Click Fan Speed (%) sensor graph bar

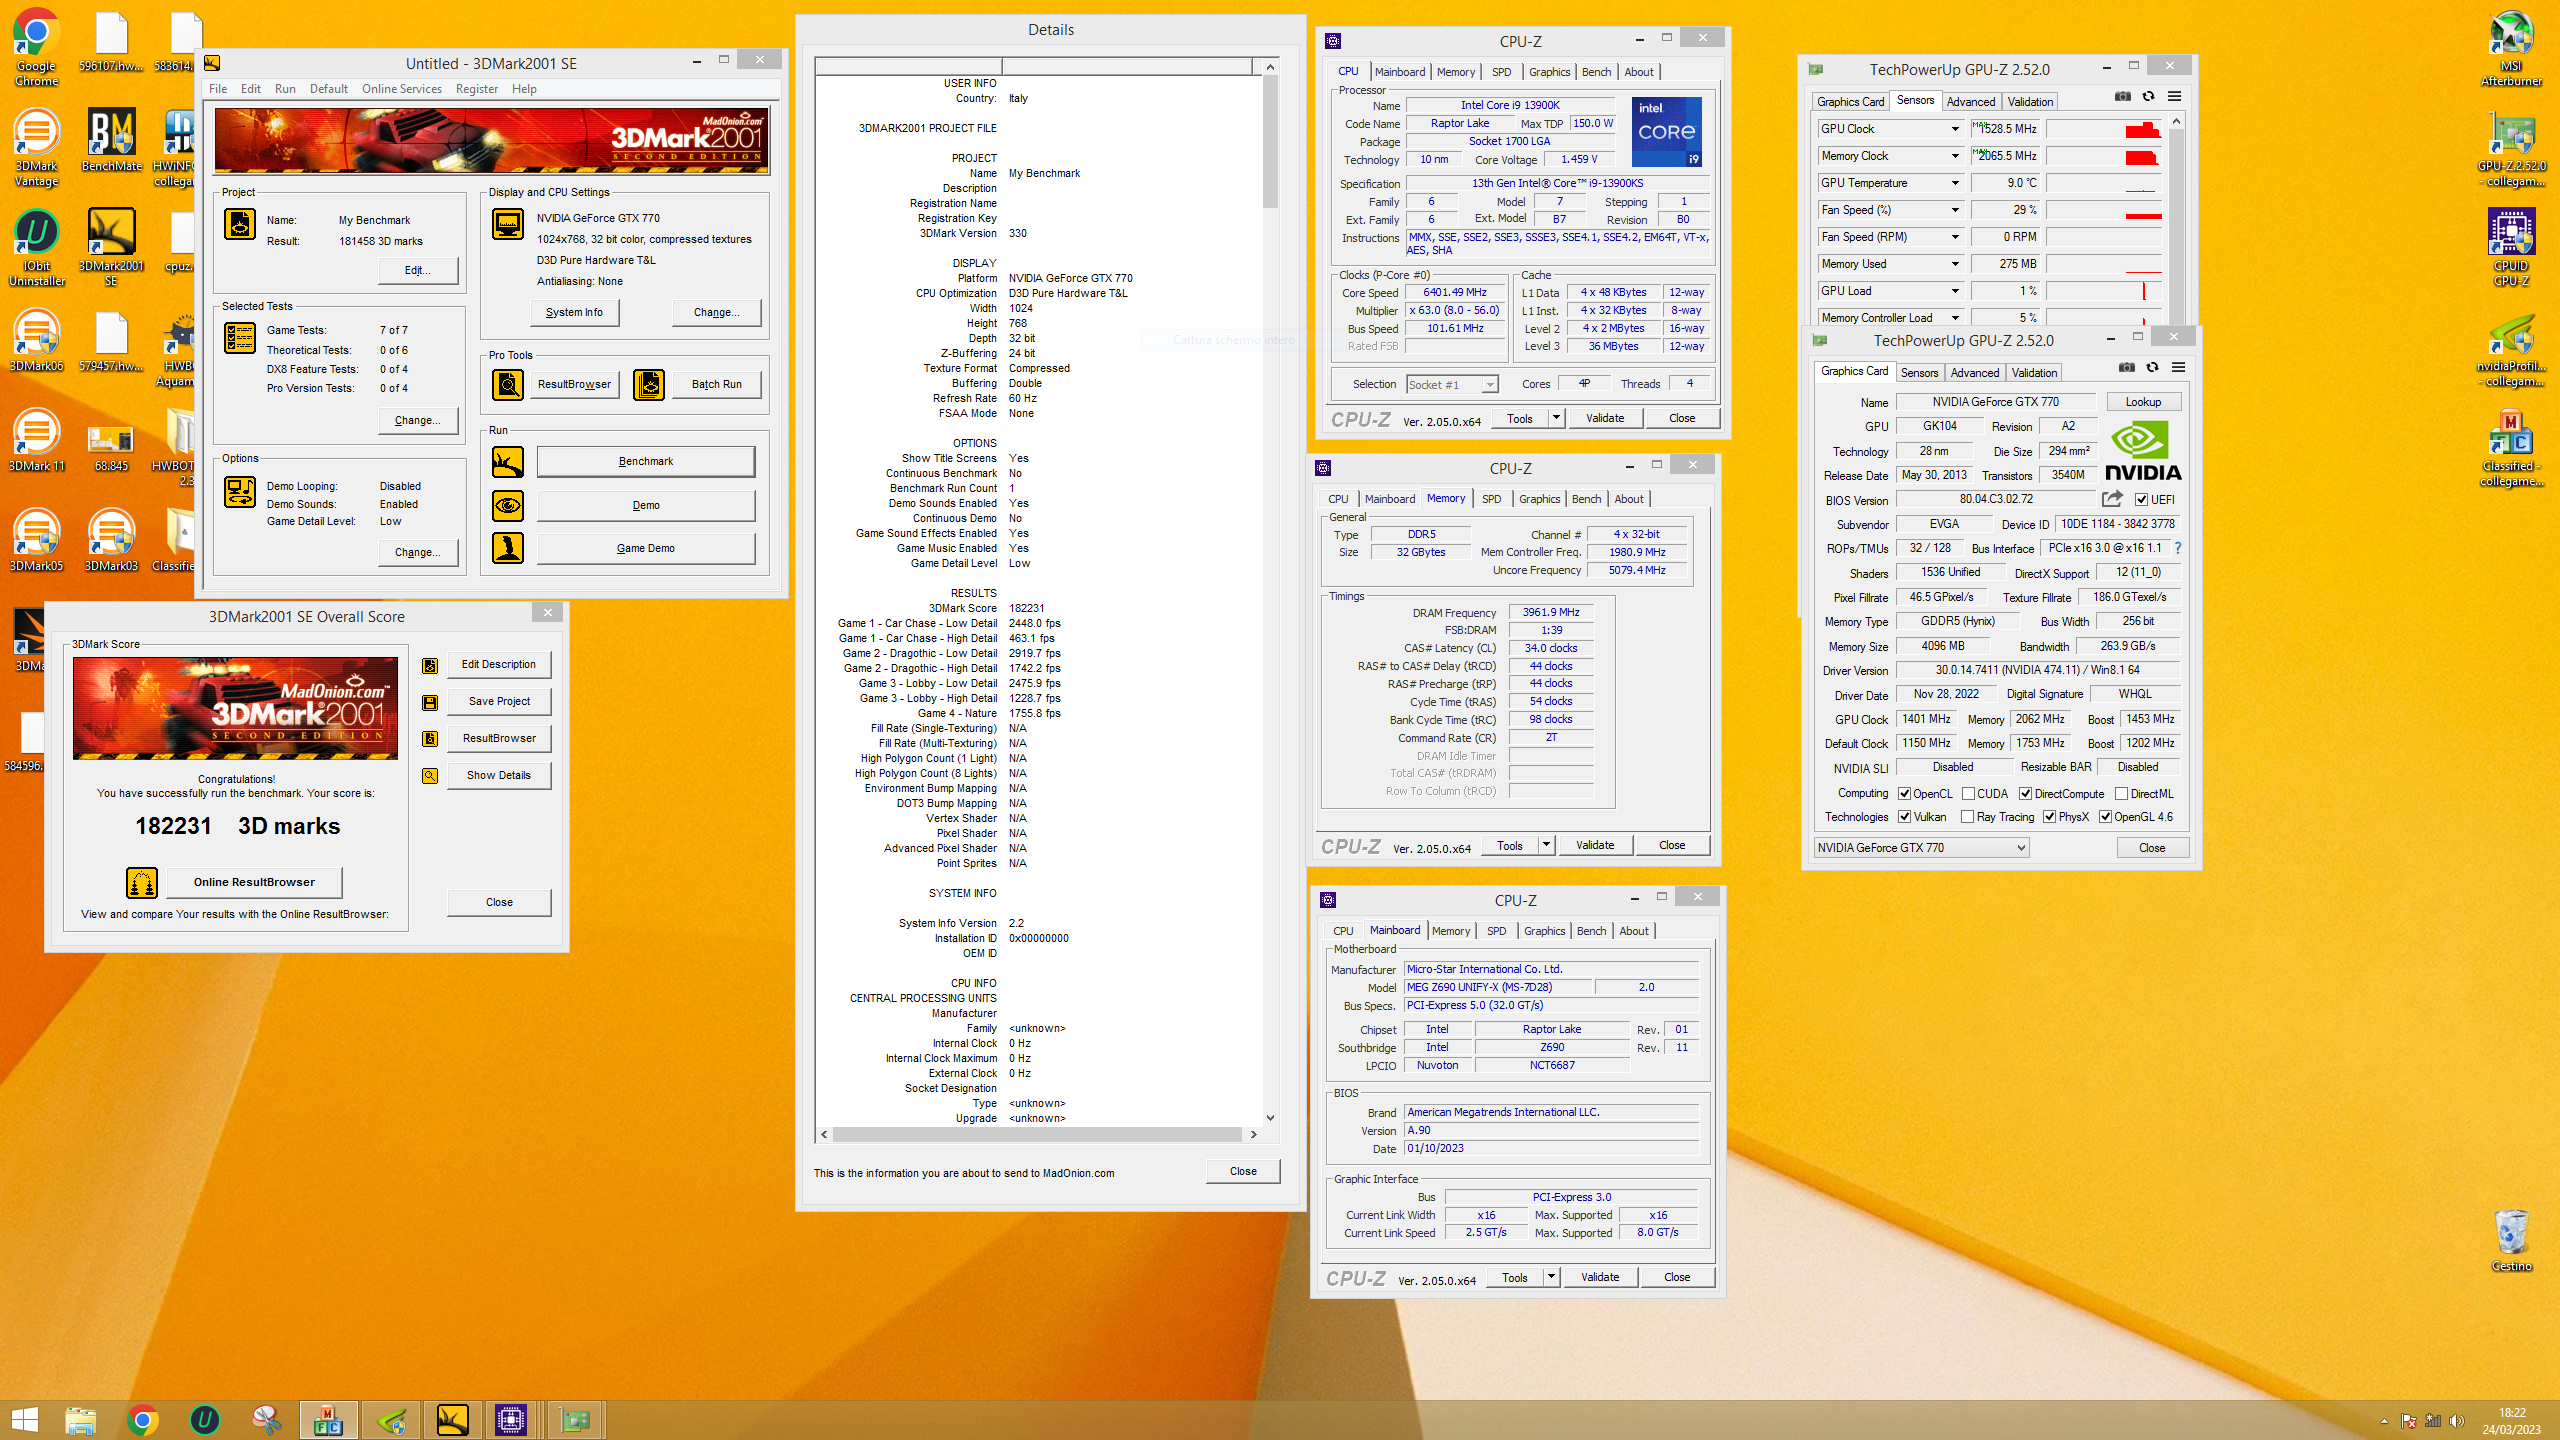[x=2104, y=210]
